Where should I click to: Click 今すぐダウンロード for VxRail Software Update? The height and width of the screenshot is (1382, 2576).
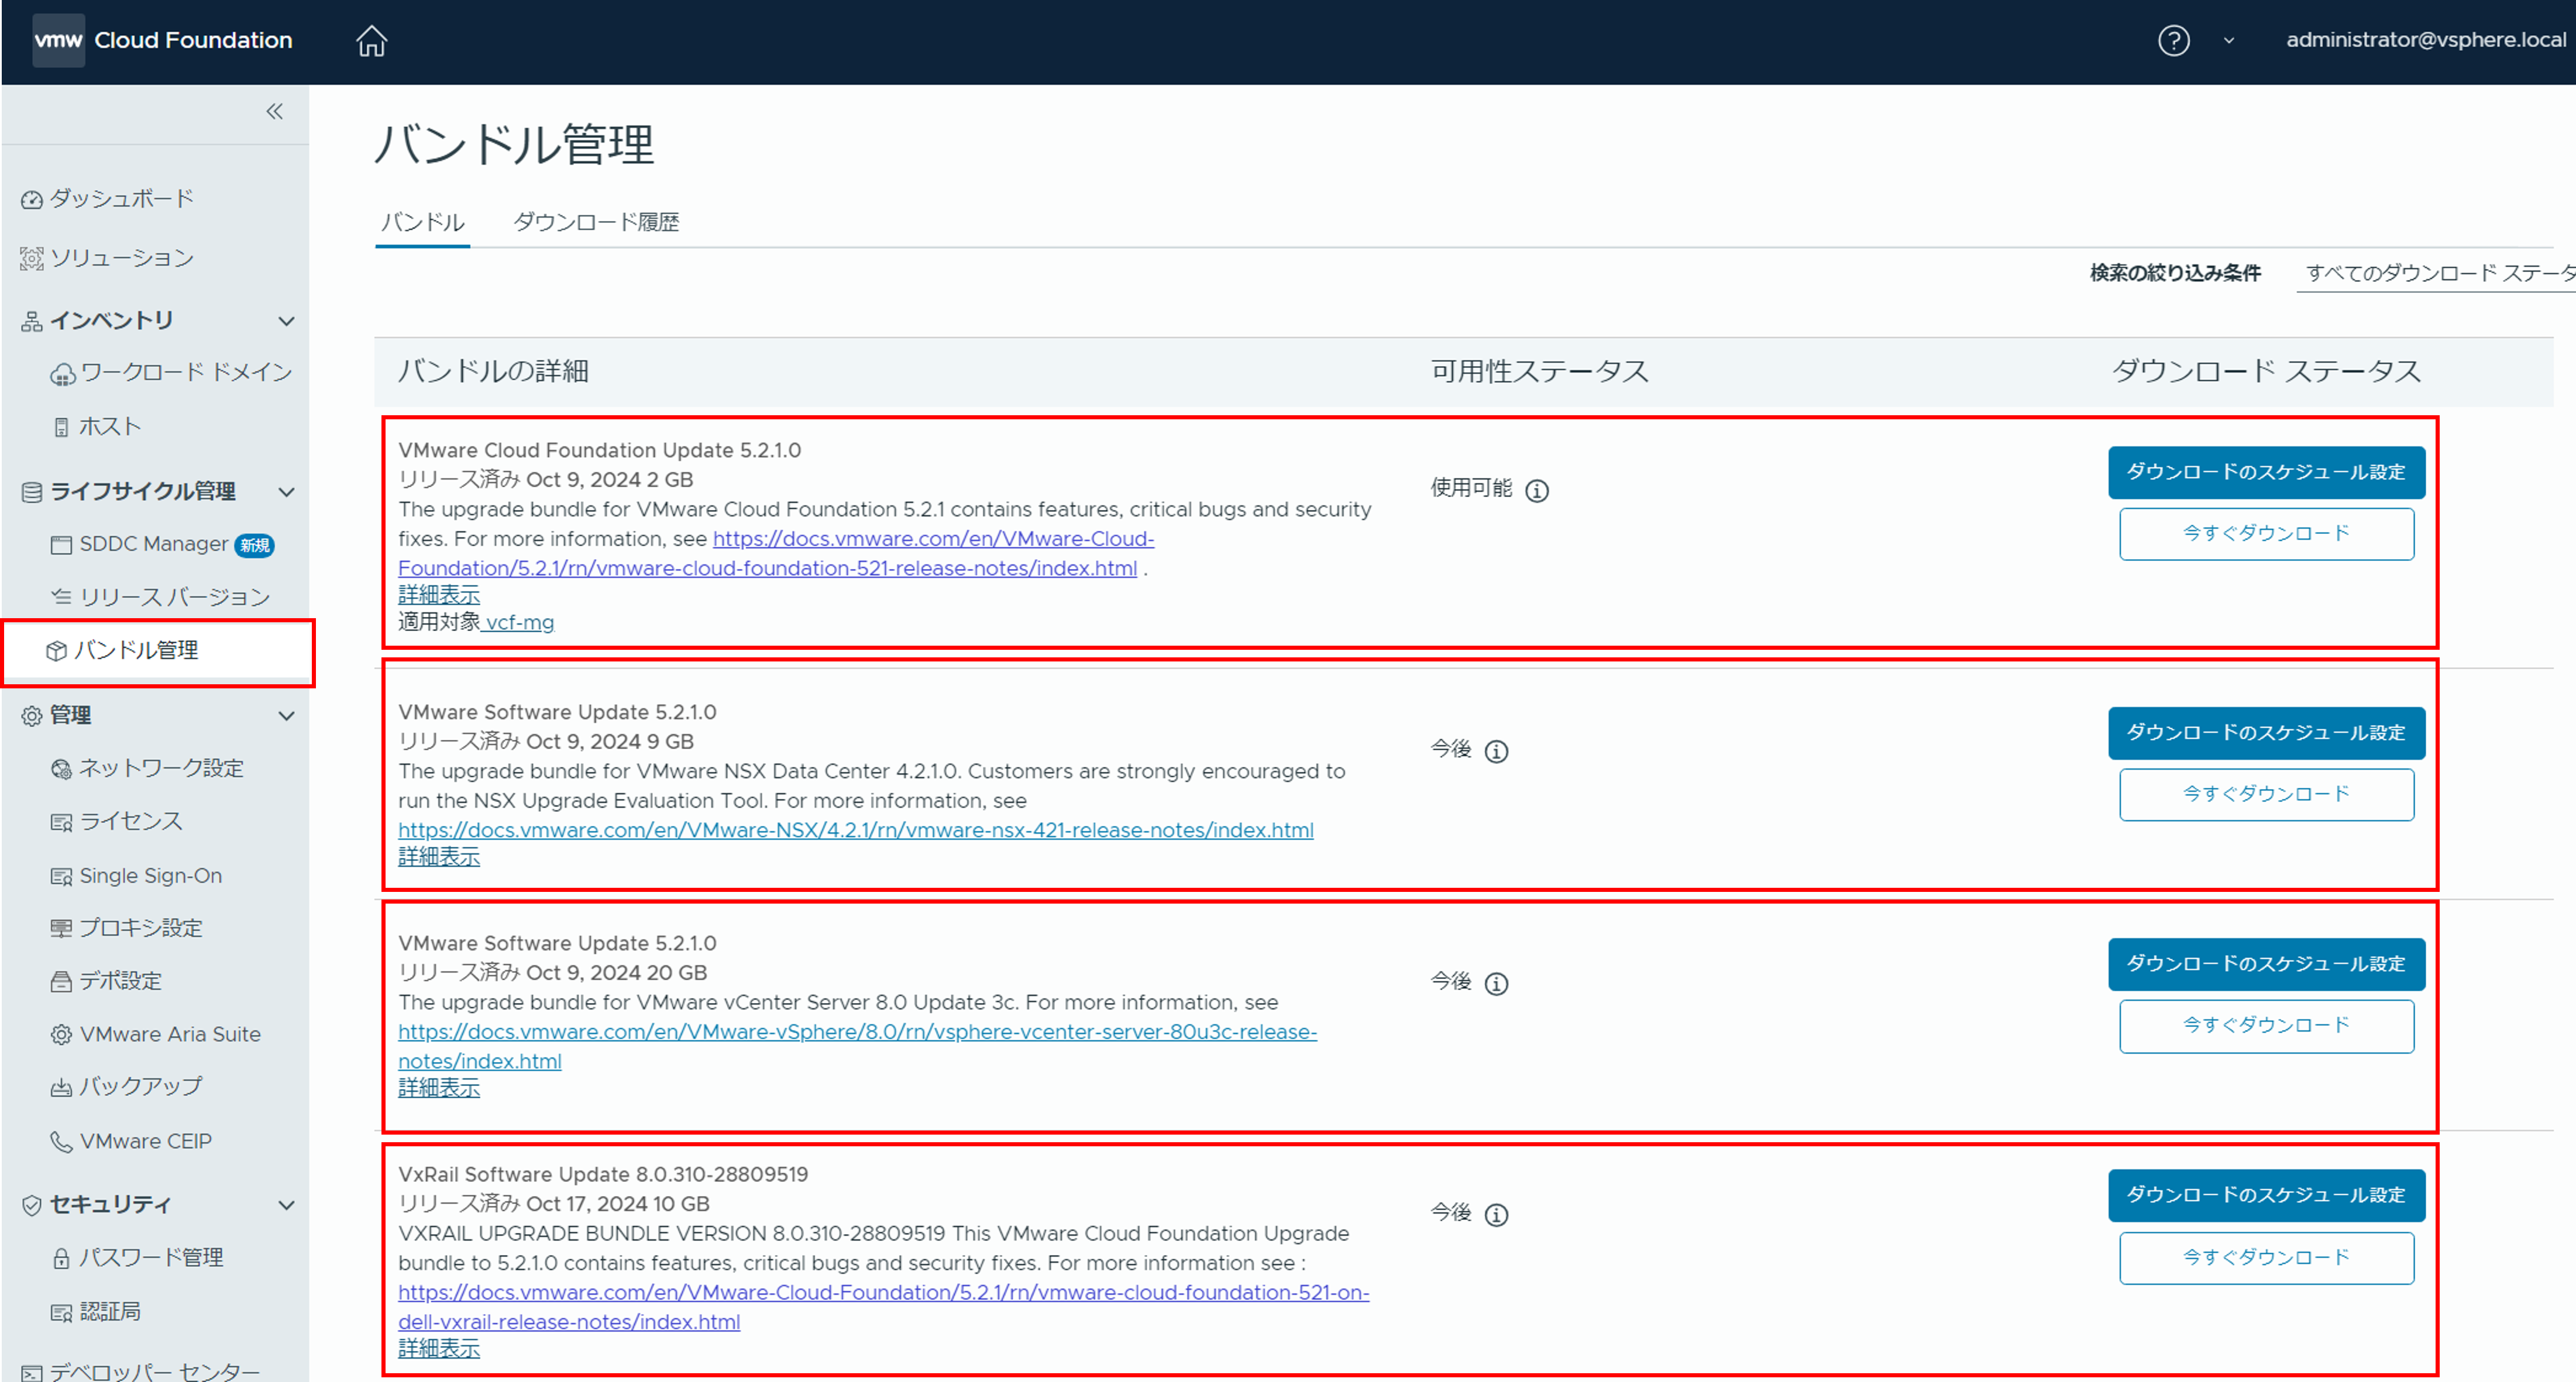pyautogui.click(x=2266, y=1258)
